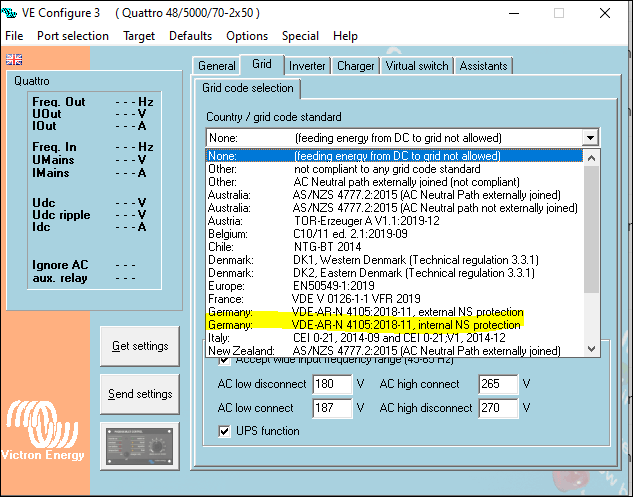Close the VE Configure window

pos(605,13)
